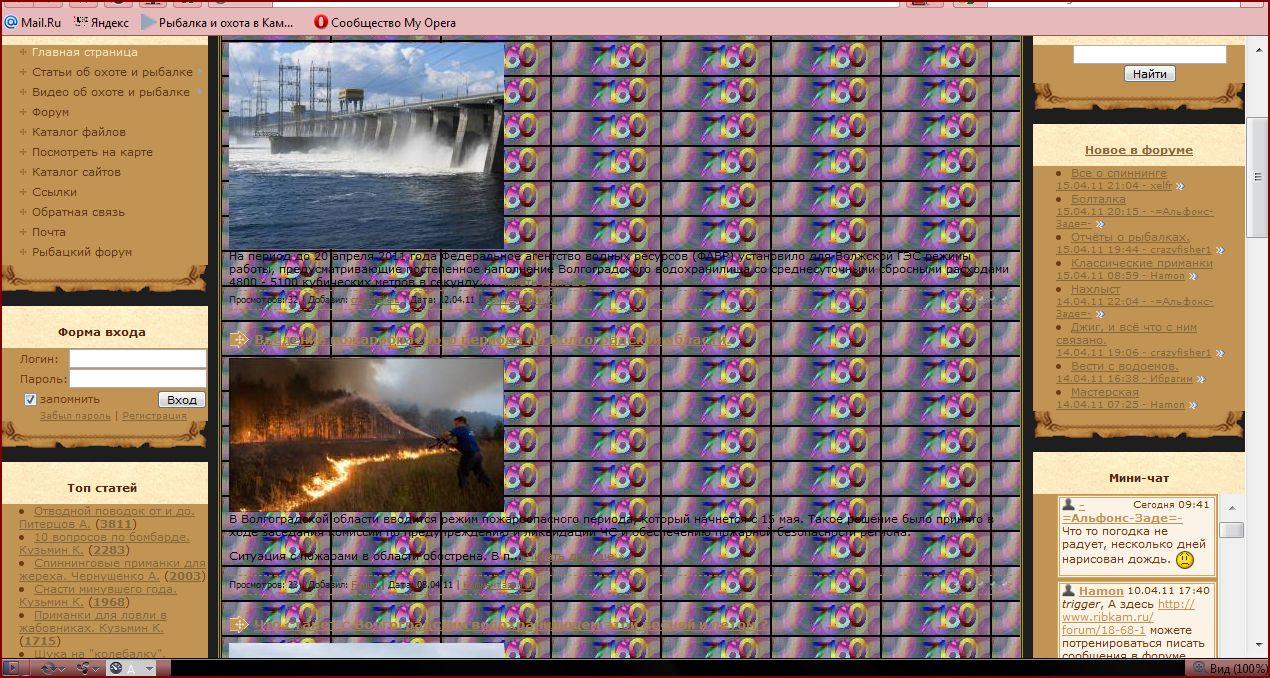Click 'Регистрация' link
This screenshot has width=1270, height=678.
tap(154, 416)
